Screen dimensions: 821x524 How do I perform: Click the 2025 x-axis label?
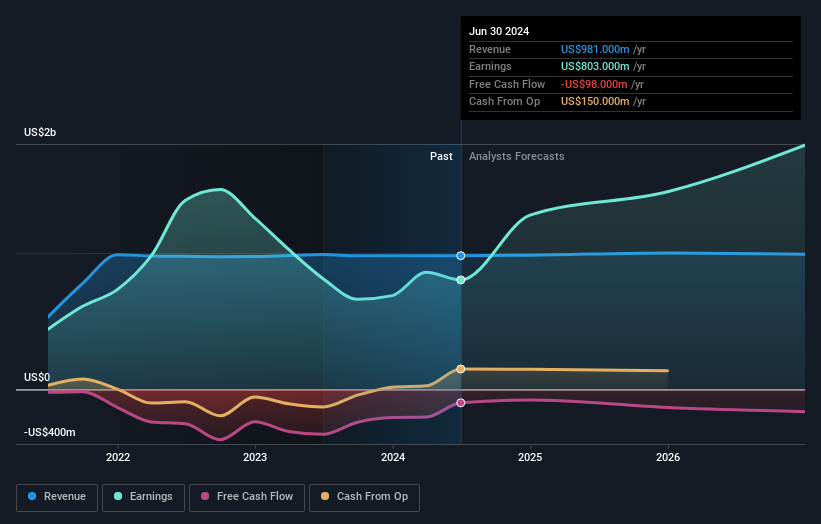tap(530, 457)
